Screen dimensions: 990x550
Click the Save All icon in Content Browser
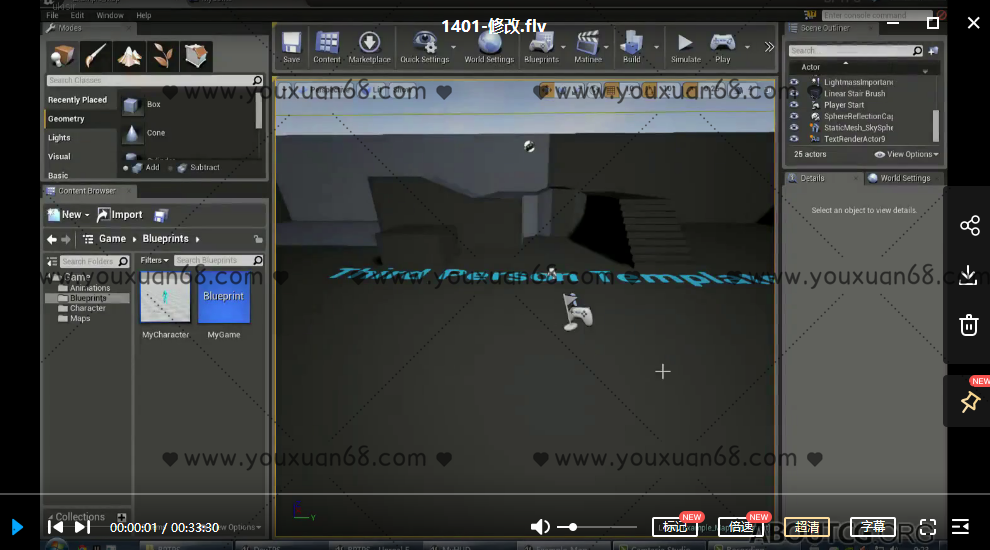pyautogui.click(x=161, y=215)
